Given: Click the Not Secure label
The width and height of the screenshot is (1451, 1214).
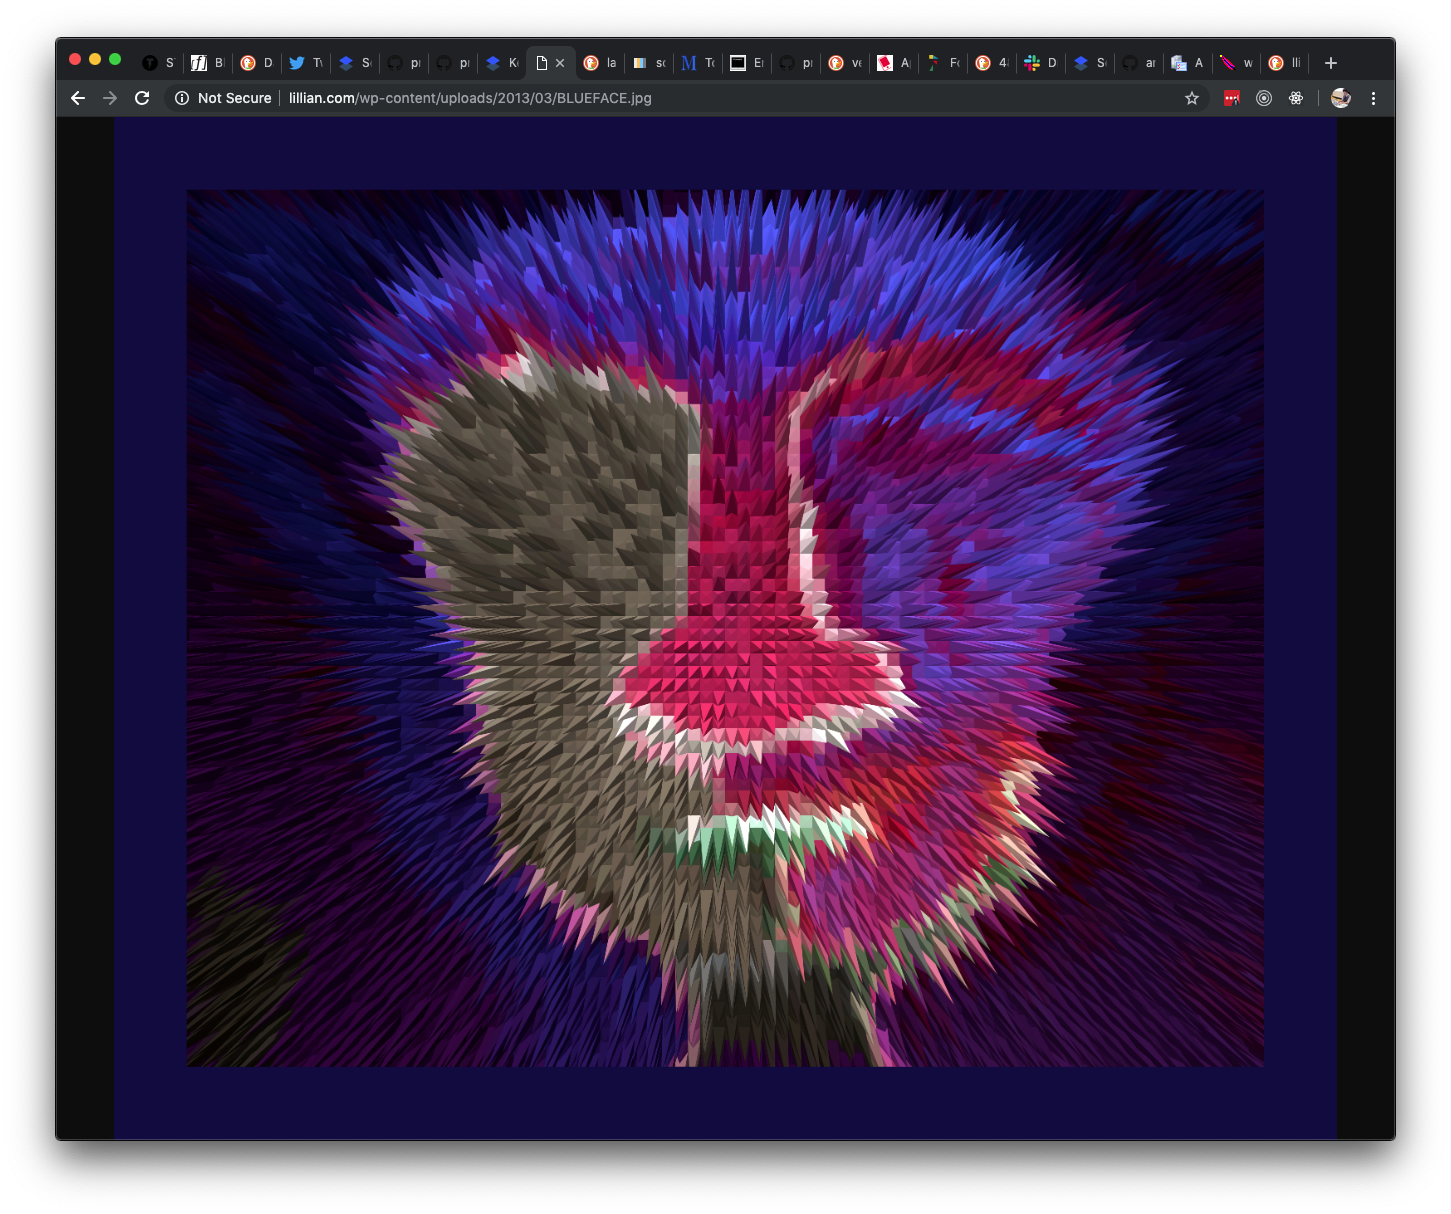Looking at the screenshot, I should [234, 98].
